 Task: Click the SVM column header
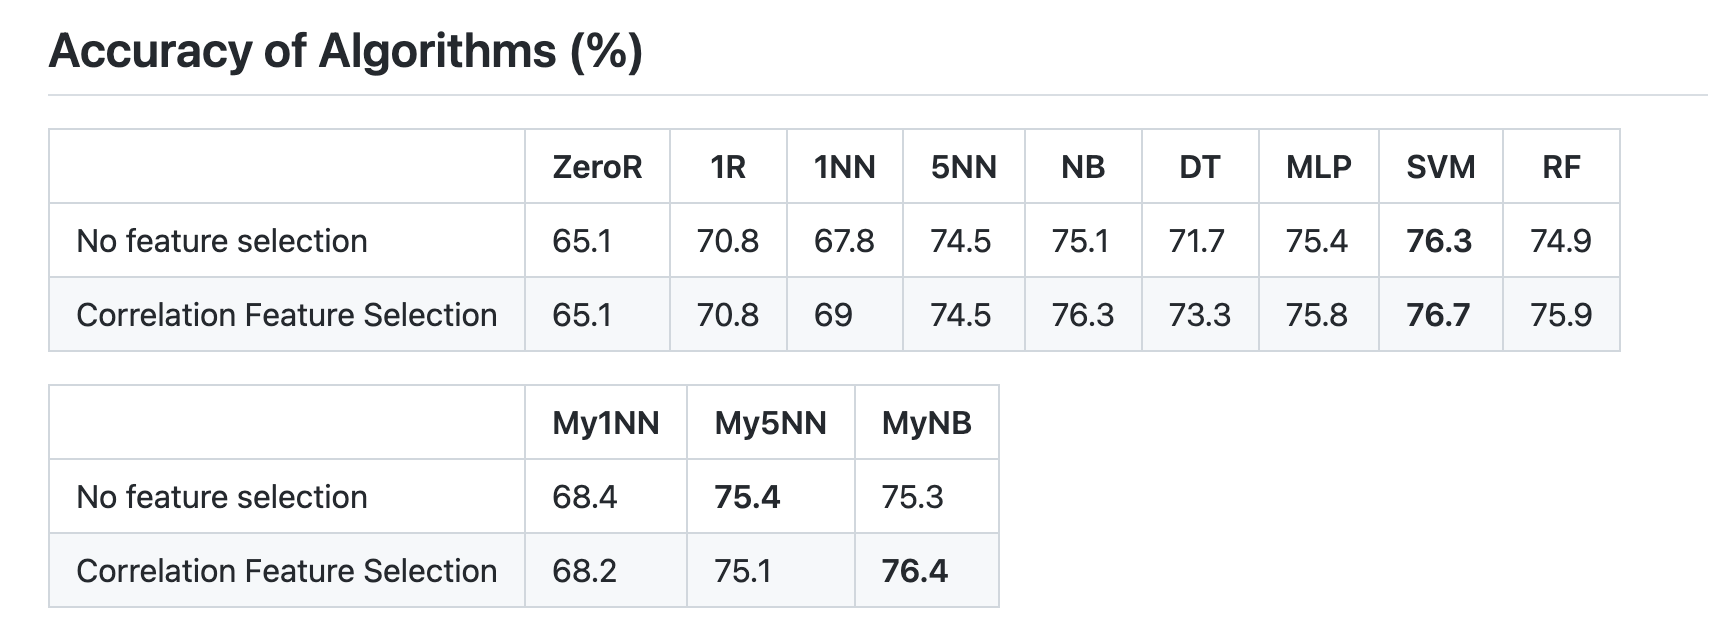tap(1440, 167)
